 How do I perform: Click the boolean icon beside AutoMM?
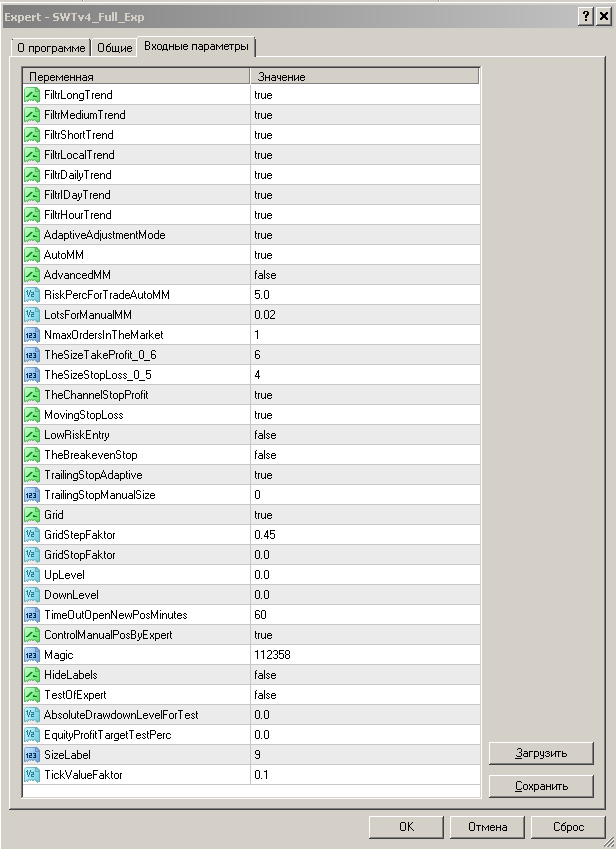[32, 255]
